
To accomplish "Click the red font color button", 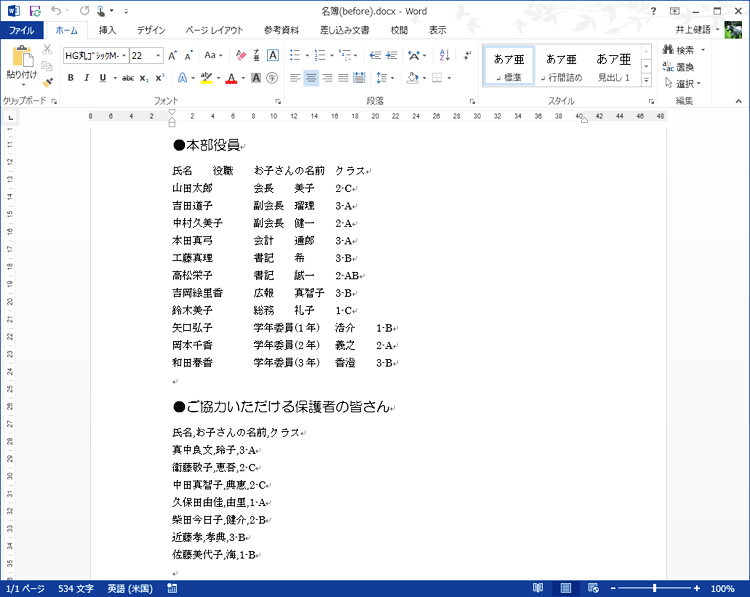I will pos(232,77).
